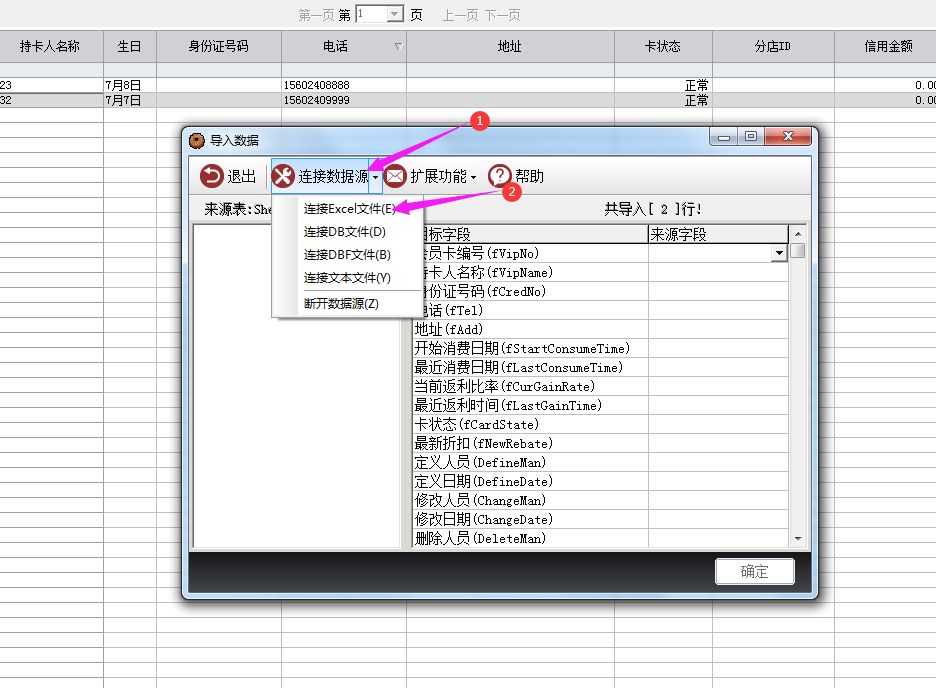
Task: Open the 来源字段 combo box in first row
Action: click(x=779, y=254)
